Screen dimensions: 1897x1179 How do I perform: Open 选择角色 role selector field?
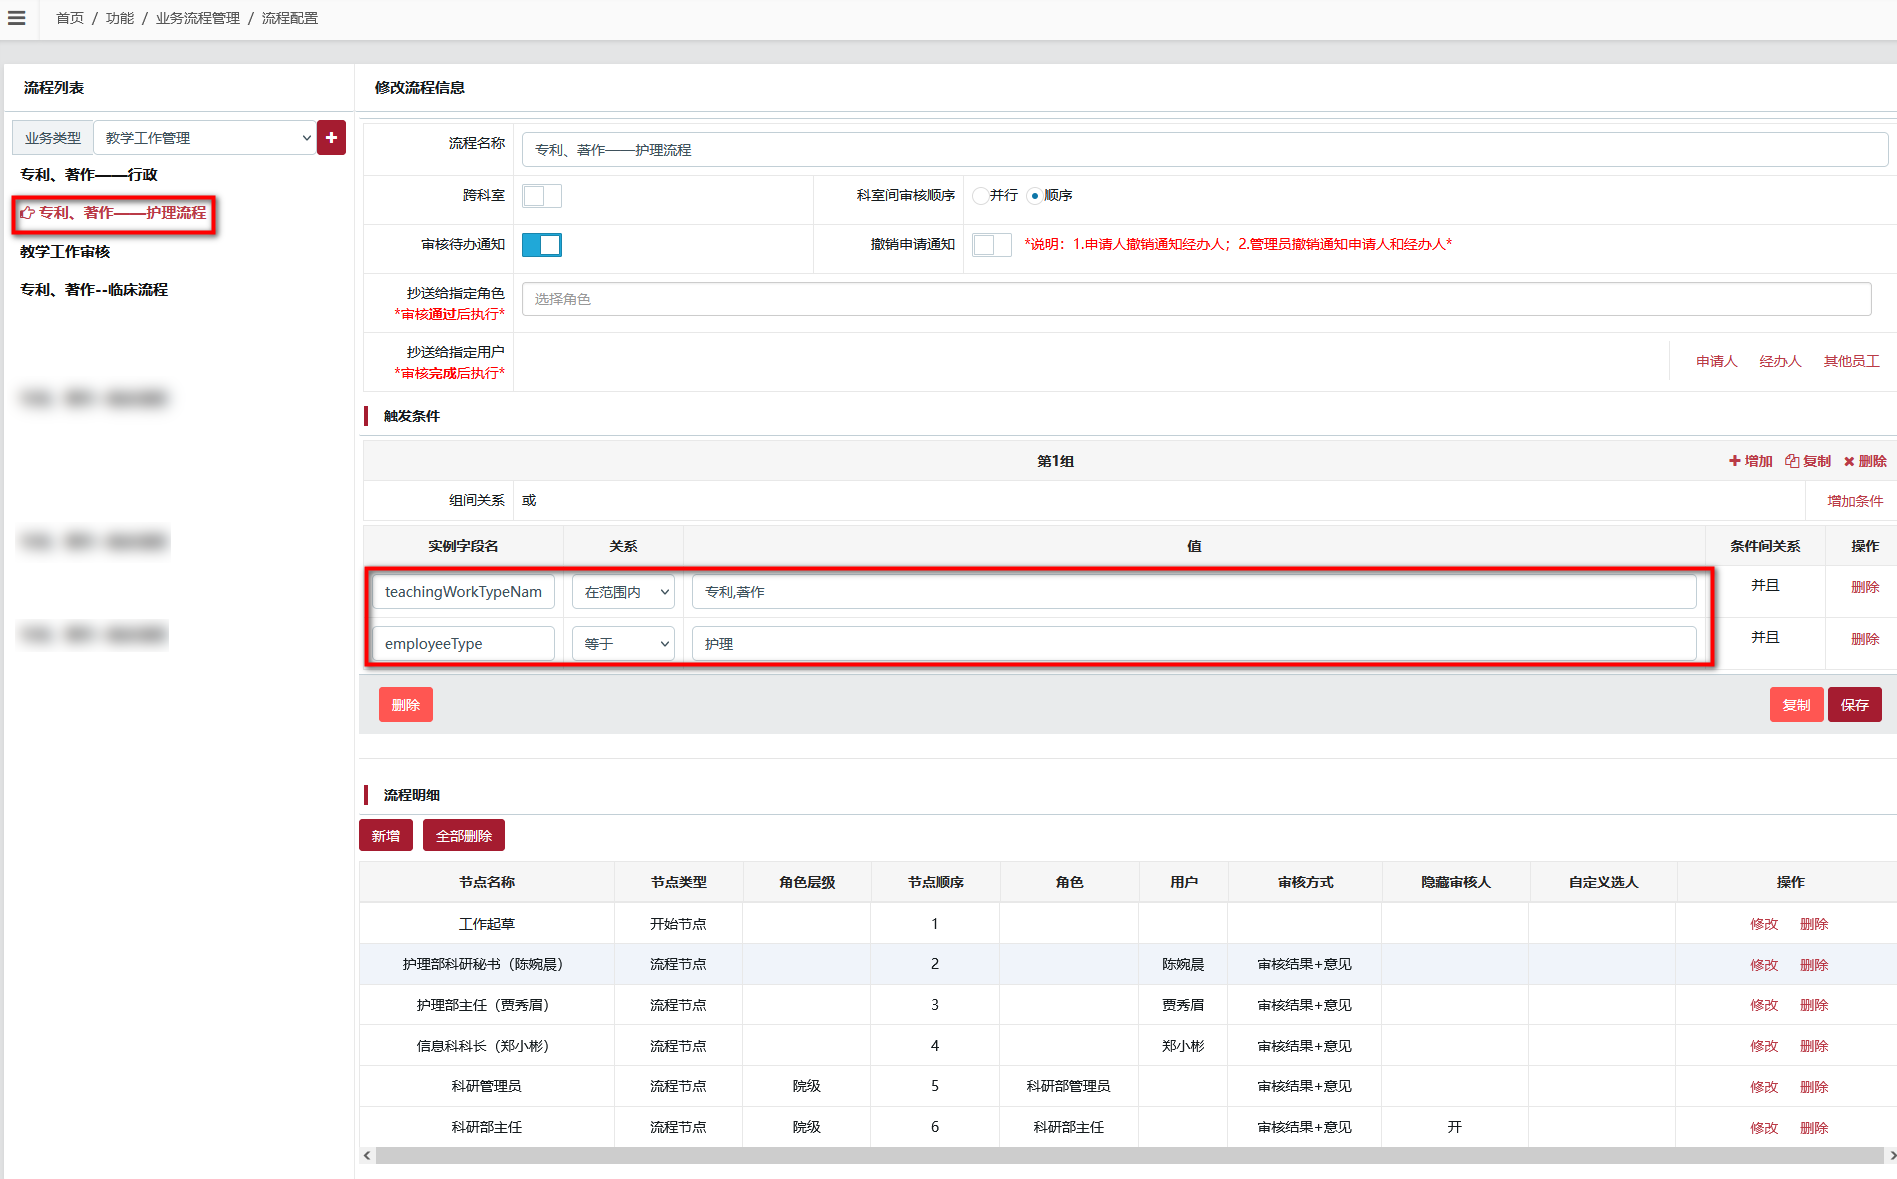tap(1196, 299)
